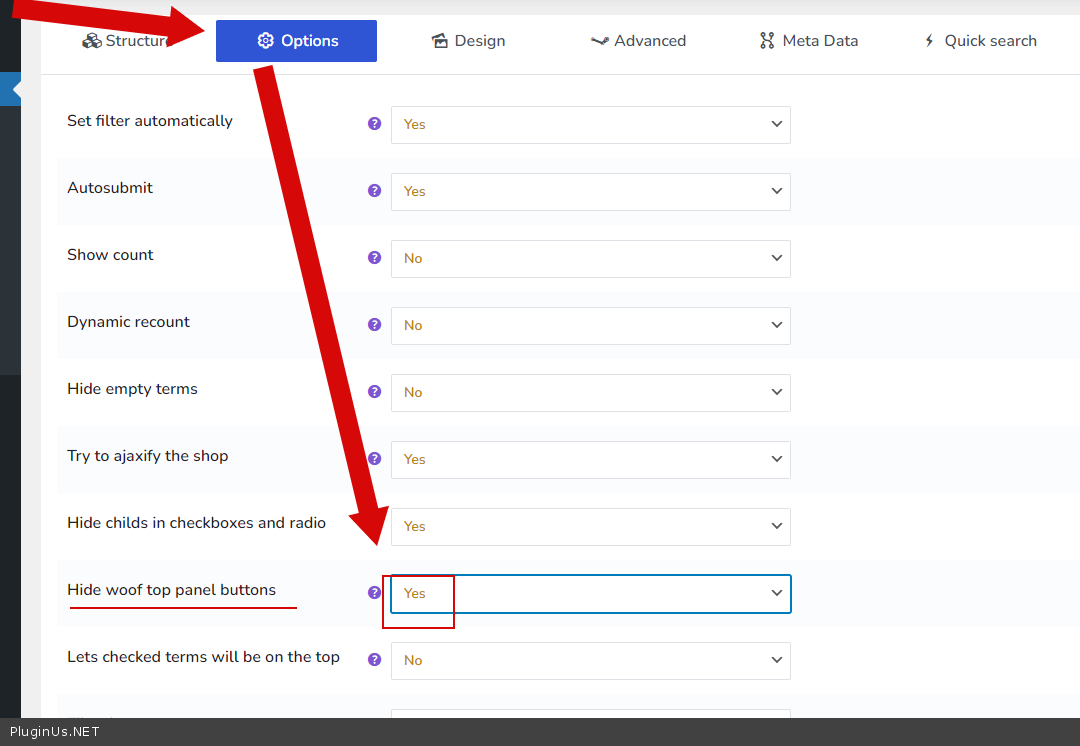Expand the Show count select box
The image size is (1080, 746).
click(590, 259)
